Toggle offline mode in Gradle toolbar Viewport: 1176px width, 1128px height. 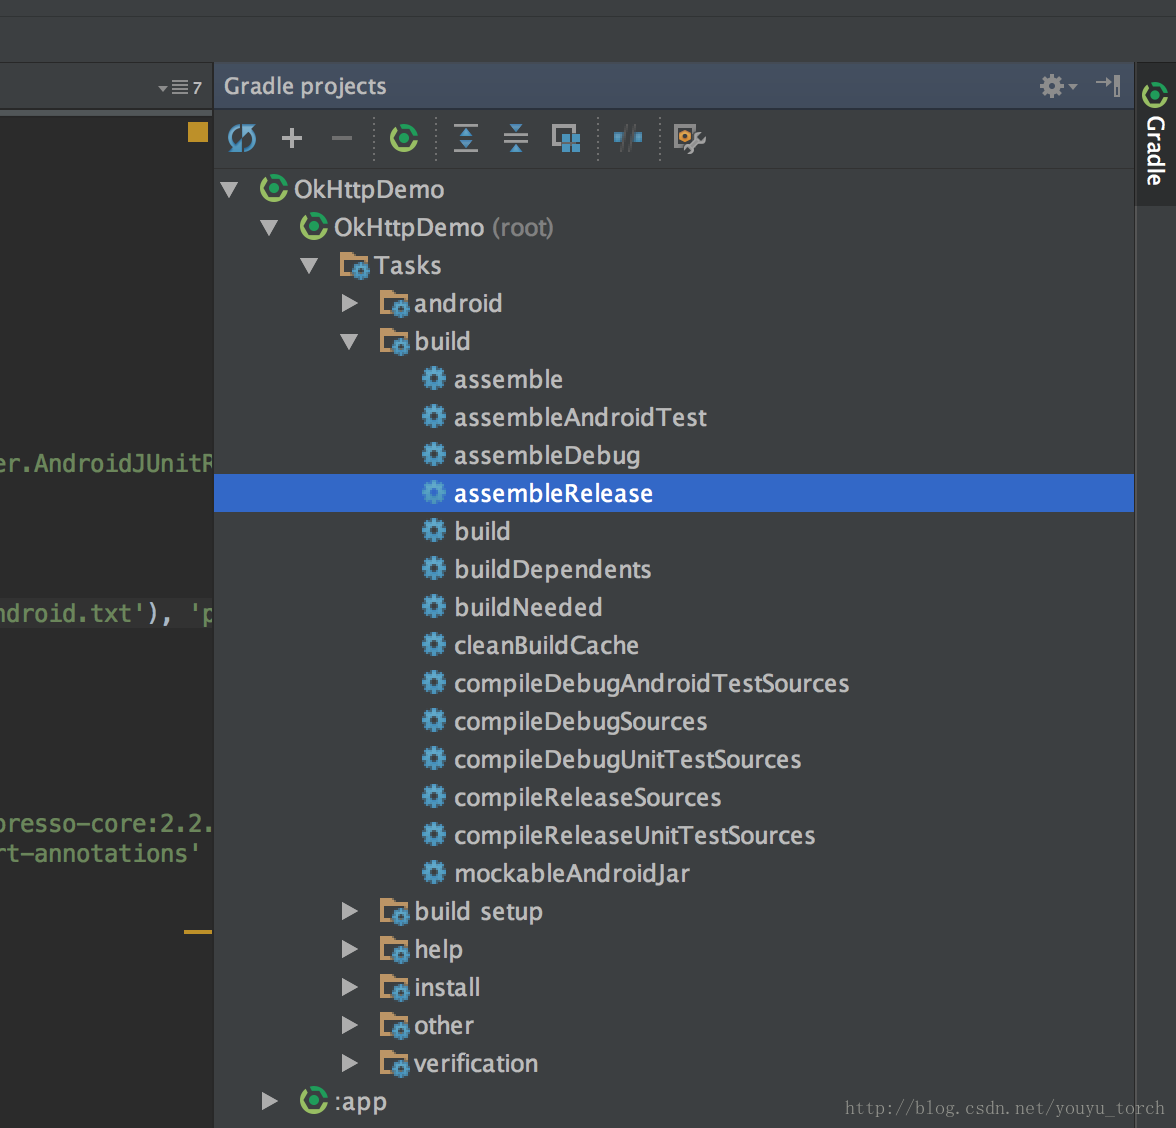[x=628, y=138]
